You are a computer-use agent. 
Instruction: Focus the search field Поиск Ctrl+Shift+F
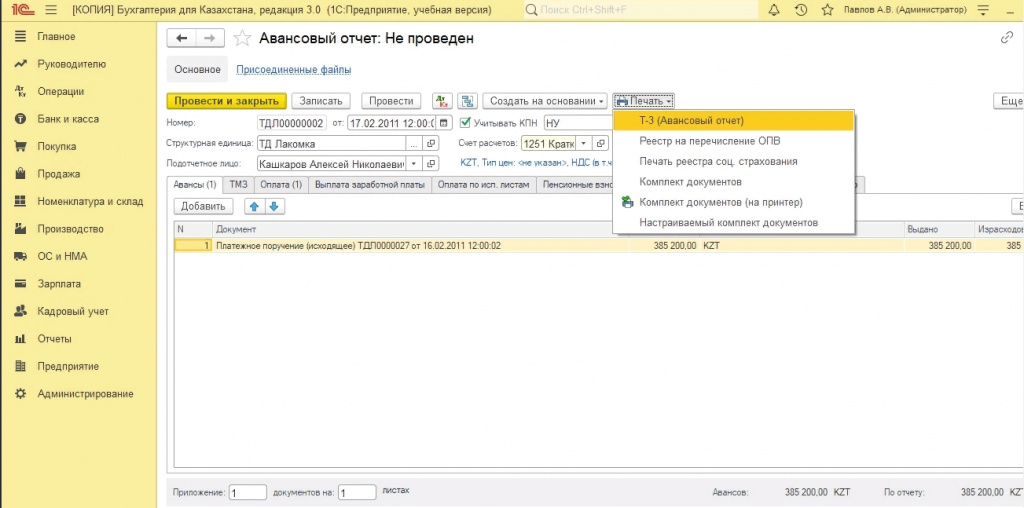click(640, 10)
